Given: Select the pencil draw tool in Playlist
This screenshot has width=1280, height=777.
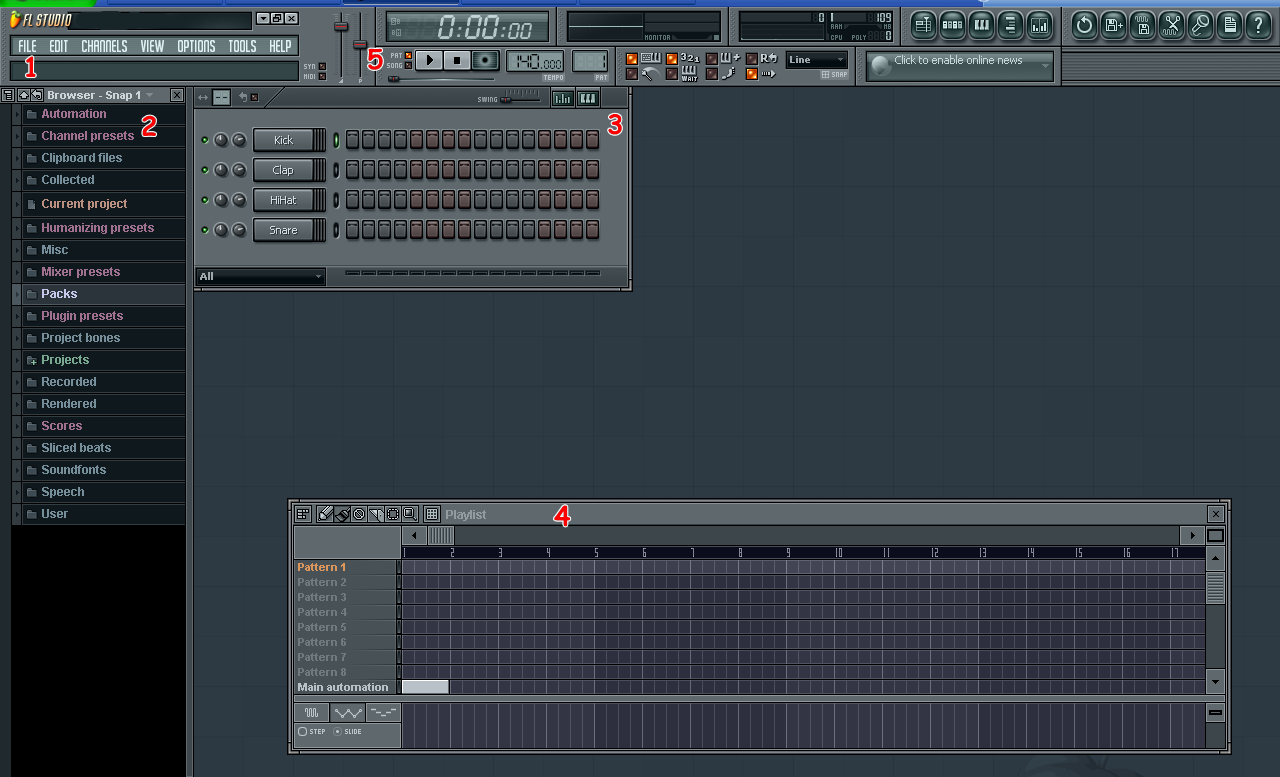Looking at the screenshot, I should coord(325,514).
